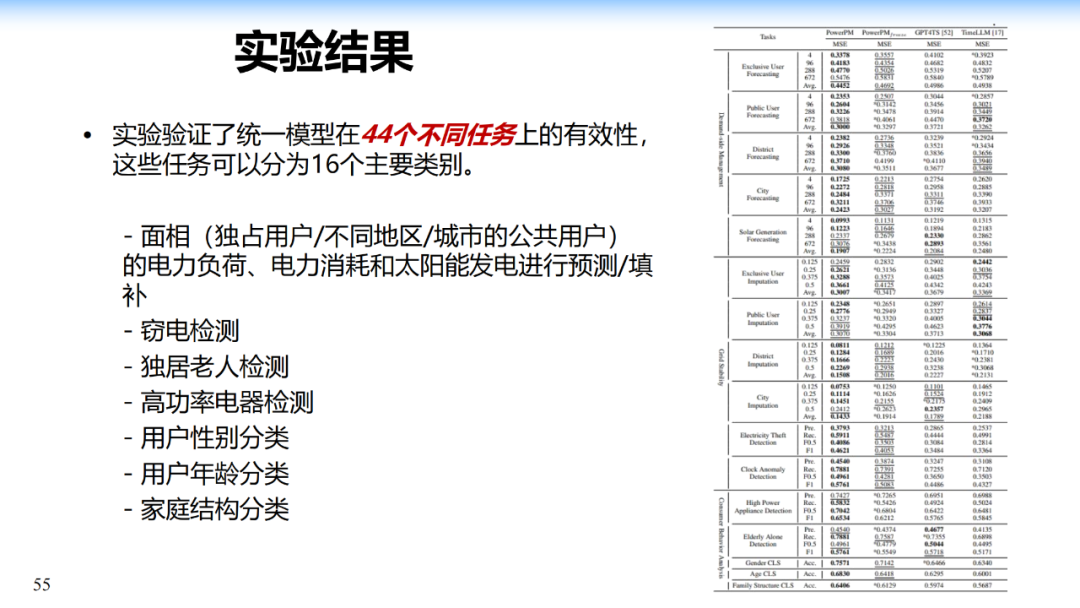Click the Family Structure CLS value '0.6406'

(x=840, y=585)
